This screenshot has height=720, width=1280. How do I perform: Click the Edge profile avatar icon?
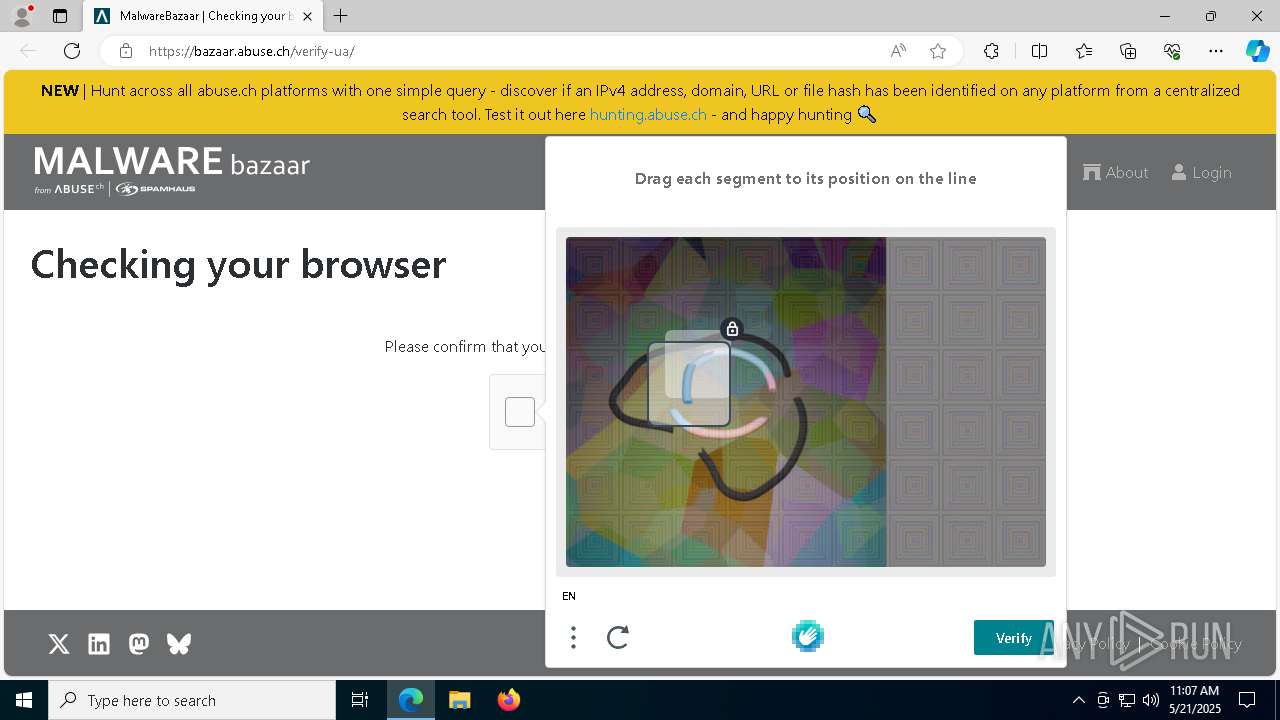(21, 16)
